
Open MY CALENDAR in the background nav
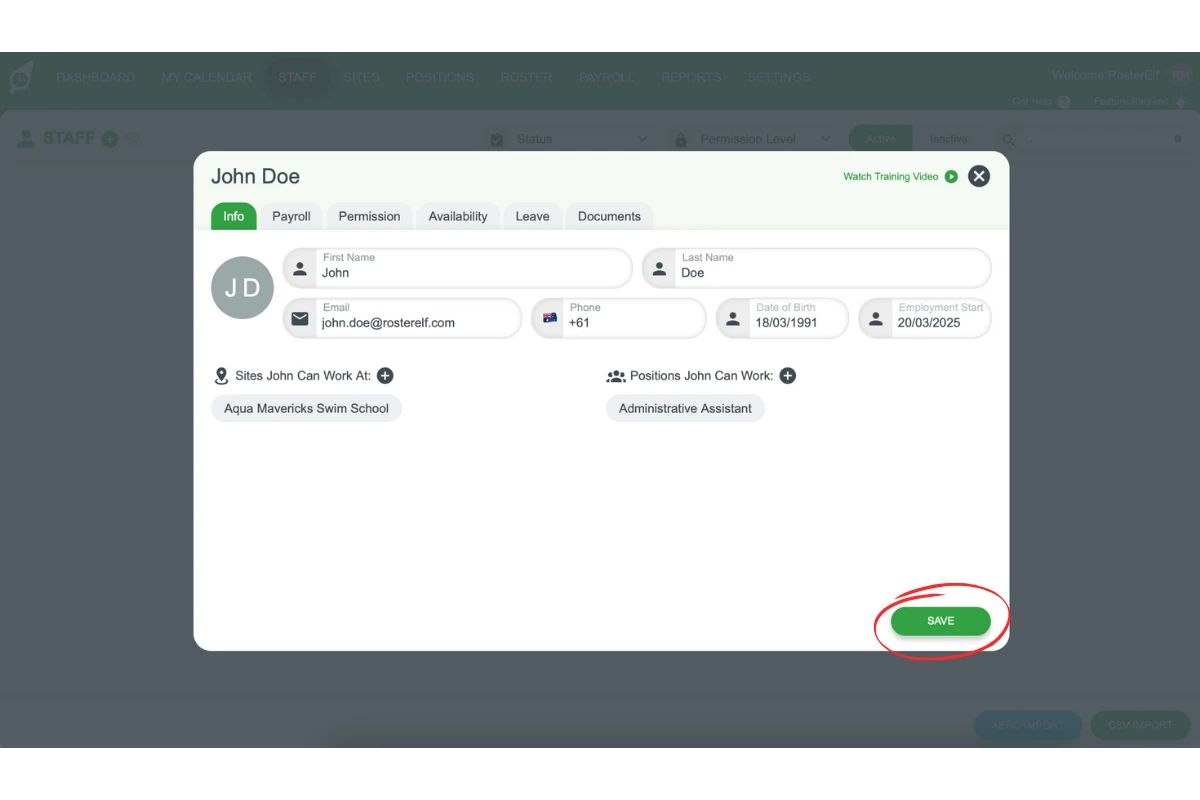(207, 77)
